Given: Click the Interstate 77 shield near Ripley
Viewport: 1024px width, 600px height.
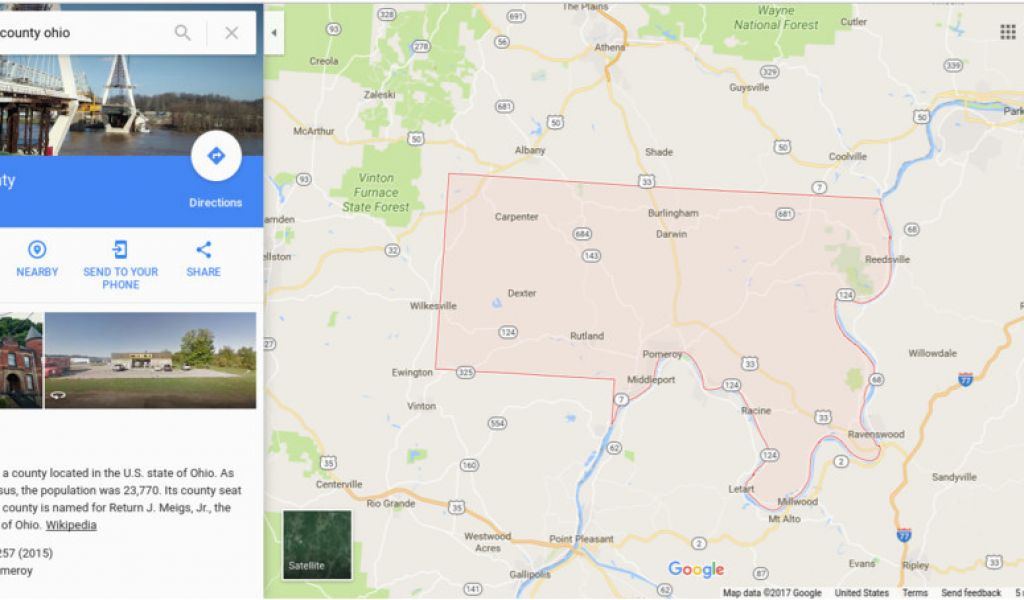Looking at the screenshot, I should (904, 535).
